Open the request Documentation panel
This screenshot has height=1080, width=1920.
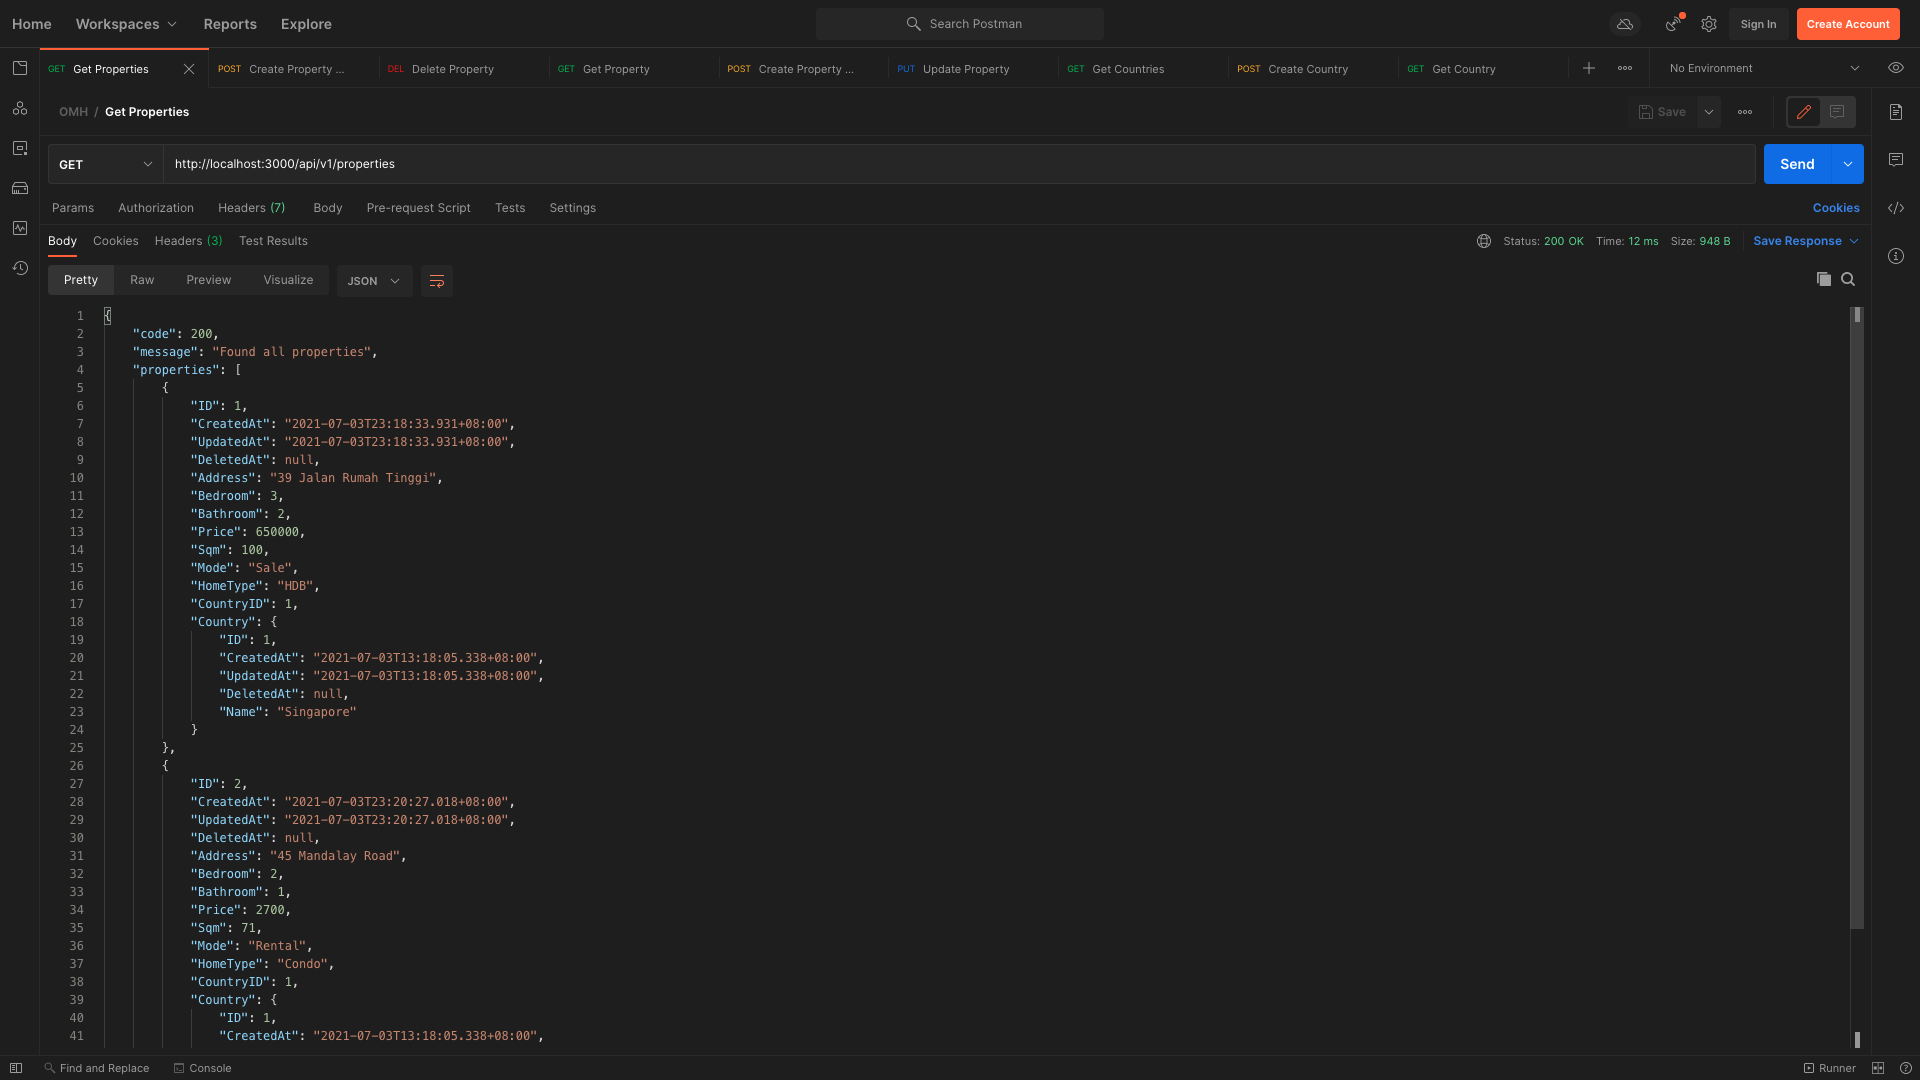pyautogui.click(x=1897, y=112)
